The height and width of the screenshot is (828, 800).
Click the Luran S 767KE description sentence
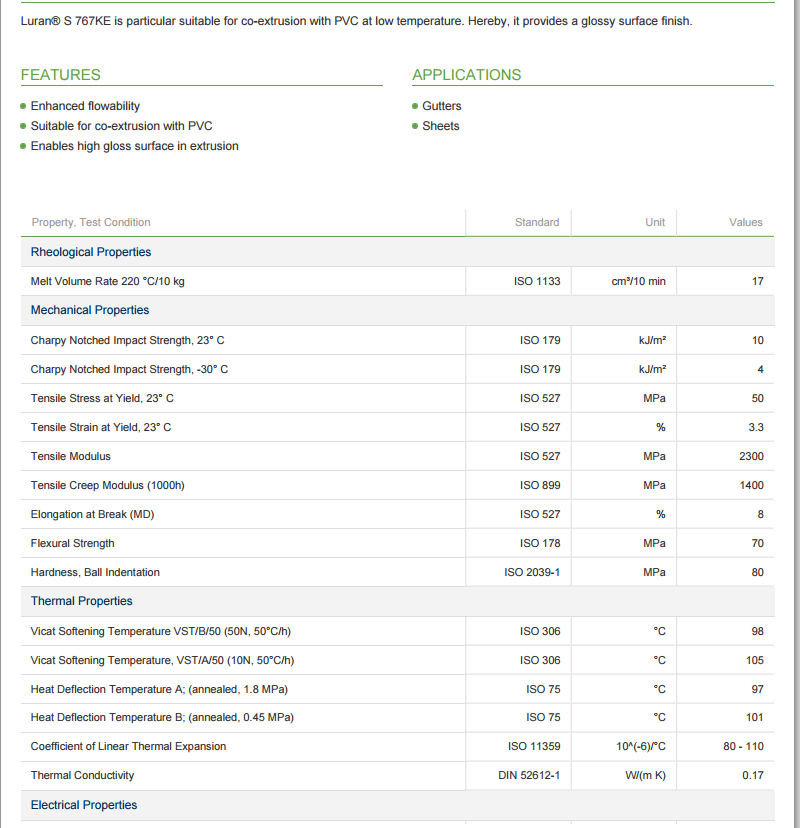(356, 21)
